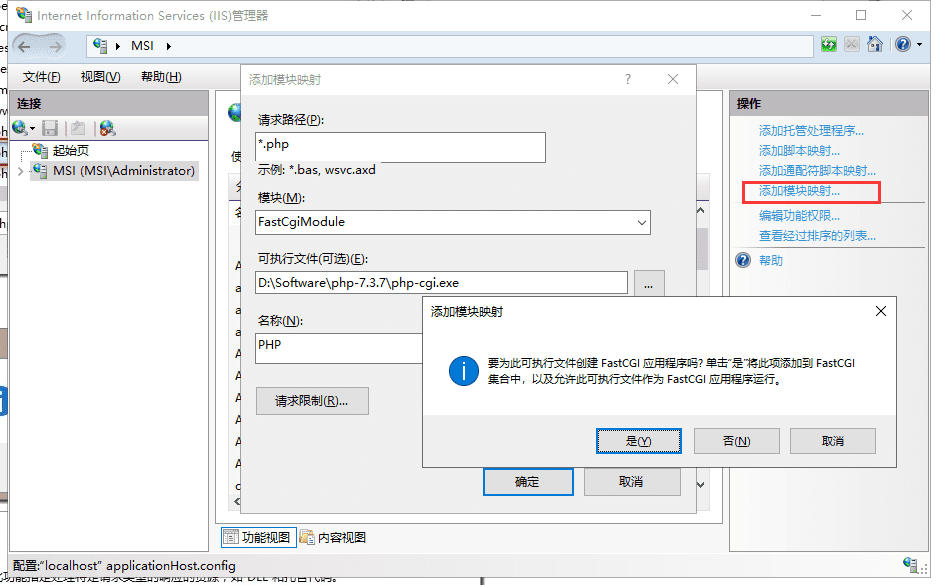
Task: Click the save icon in Connections toolbar
Action: point(50,128)
